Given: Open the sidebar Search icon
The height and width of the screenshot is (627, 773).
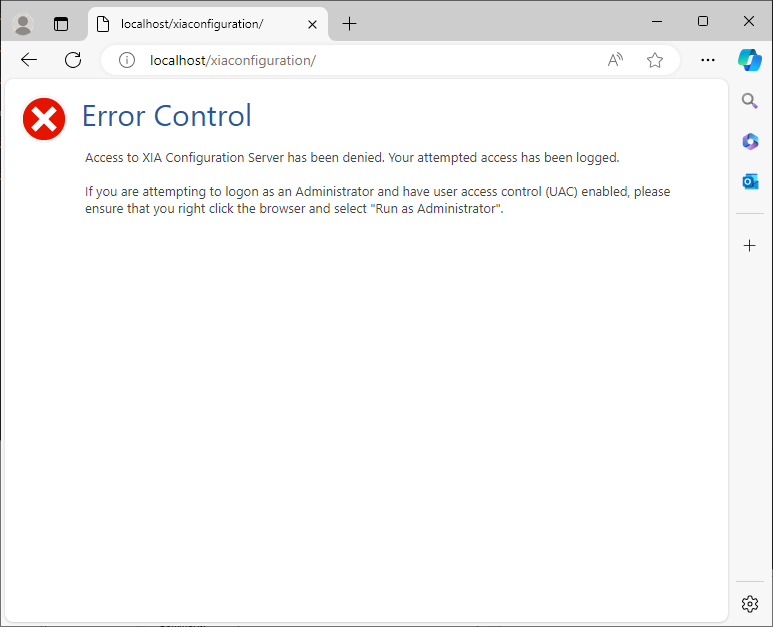Looking at the screenshot, I should click(749, 101).
